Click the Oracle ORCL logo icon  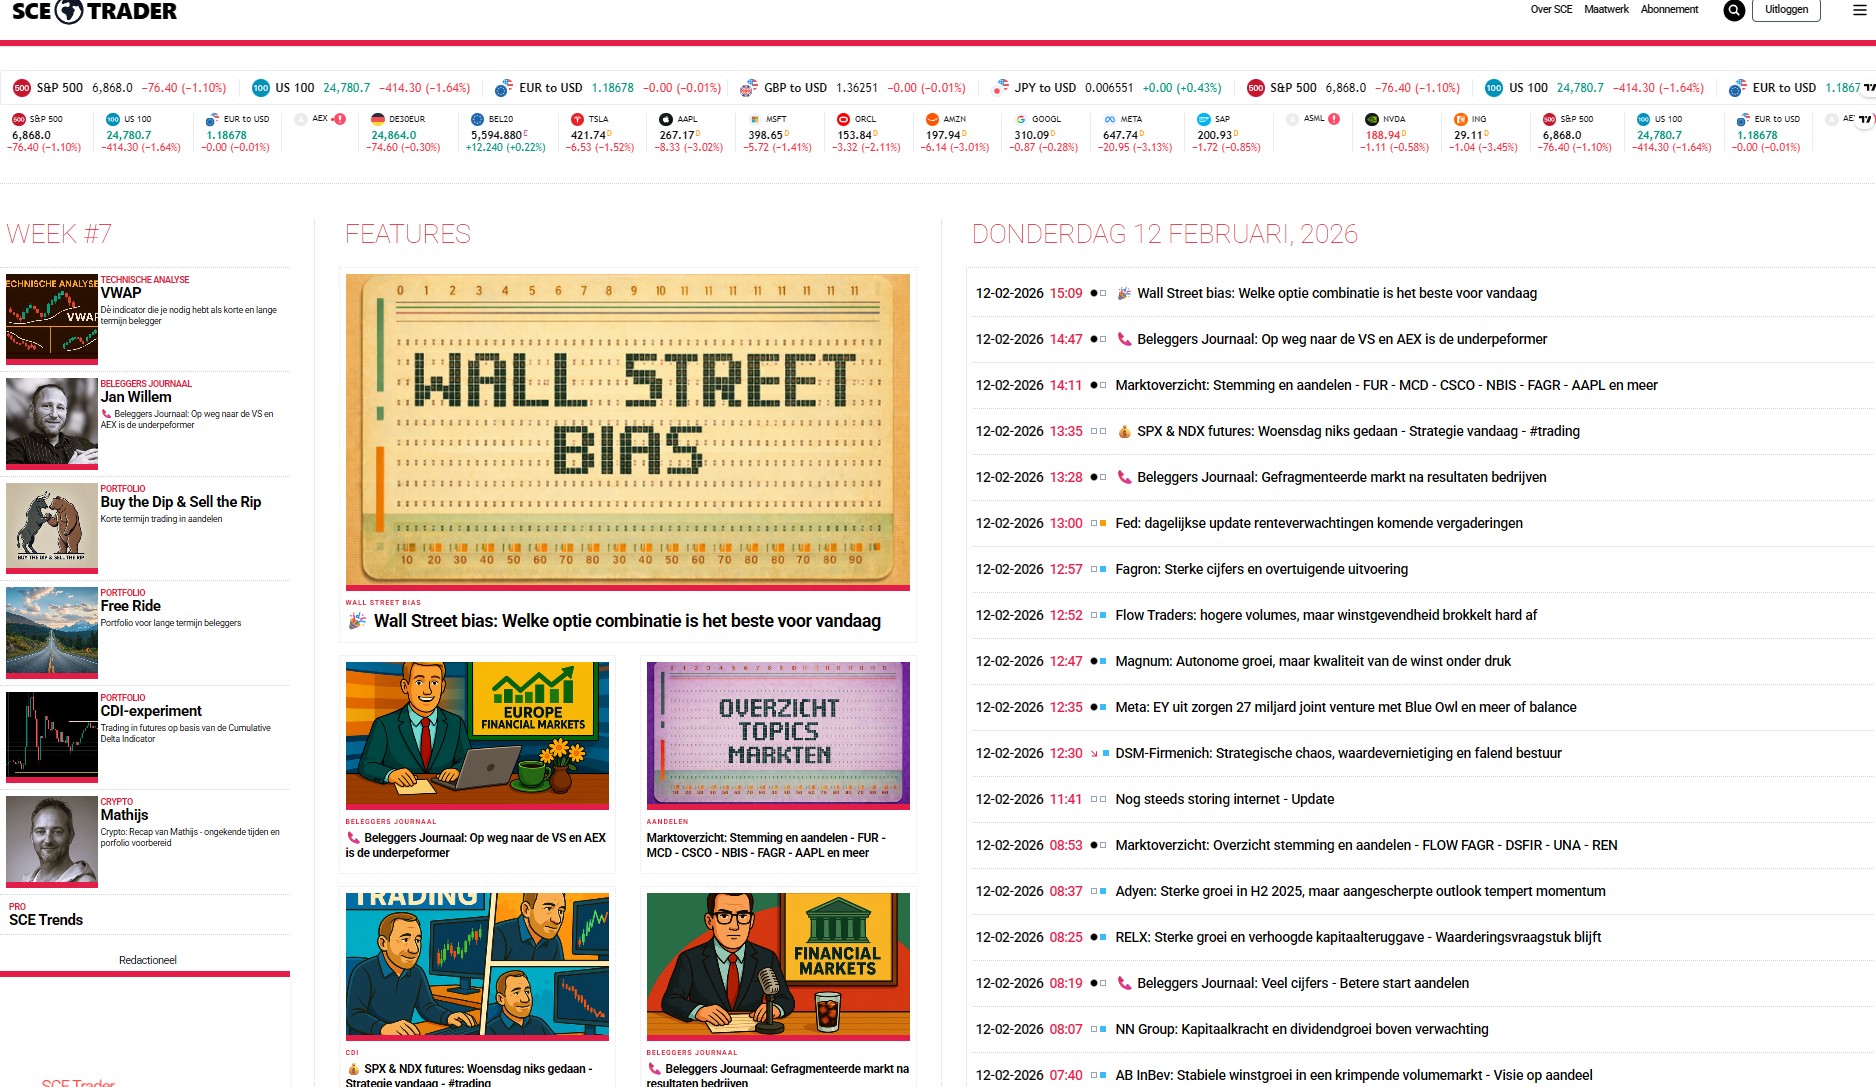point(844,119)
